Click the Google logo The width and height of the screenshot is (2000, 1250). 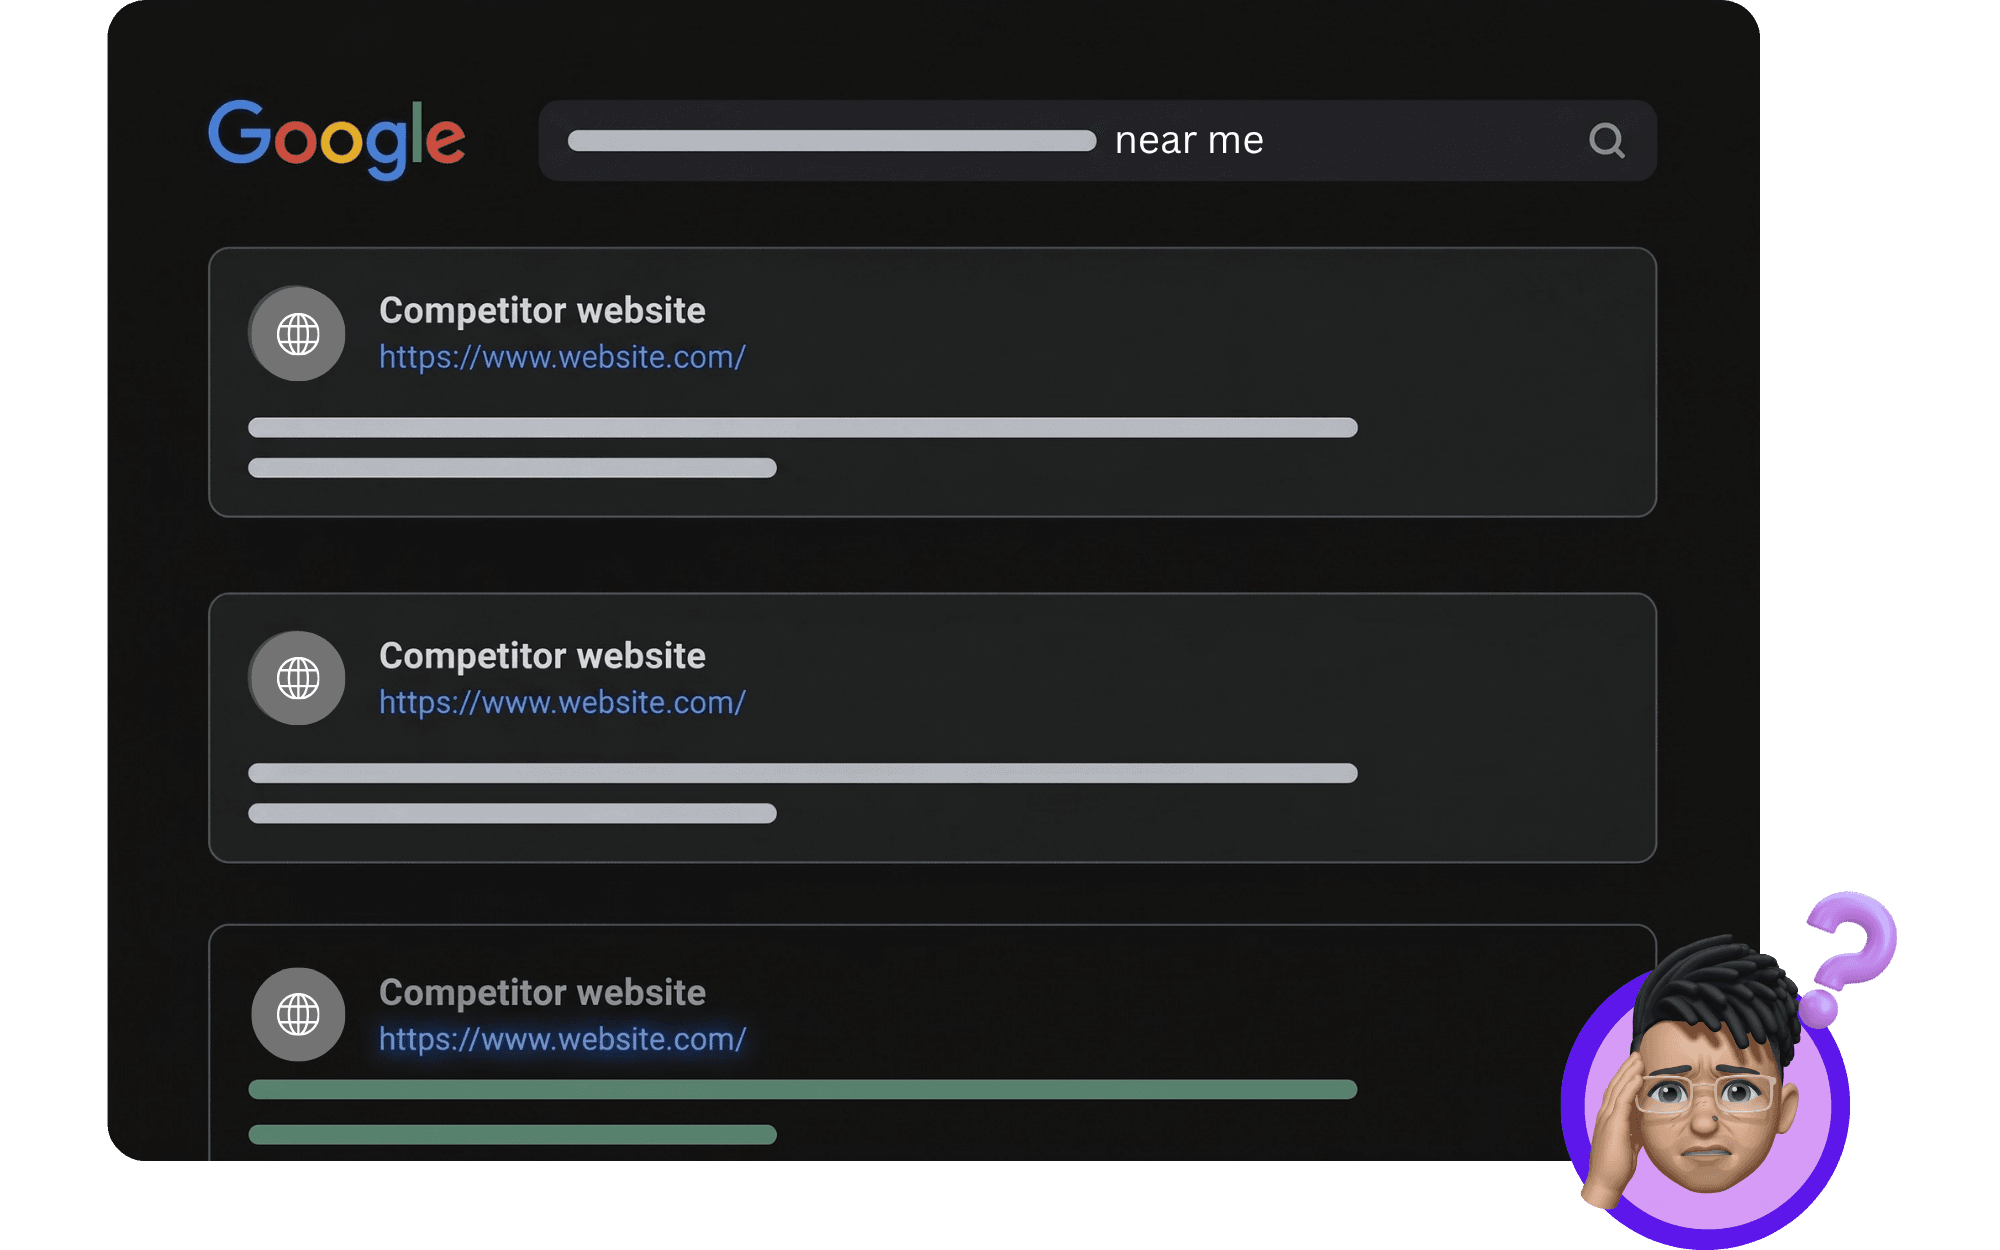pos(336,139)
